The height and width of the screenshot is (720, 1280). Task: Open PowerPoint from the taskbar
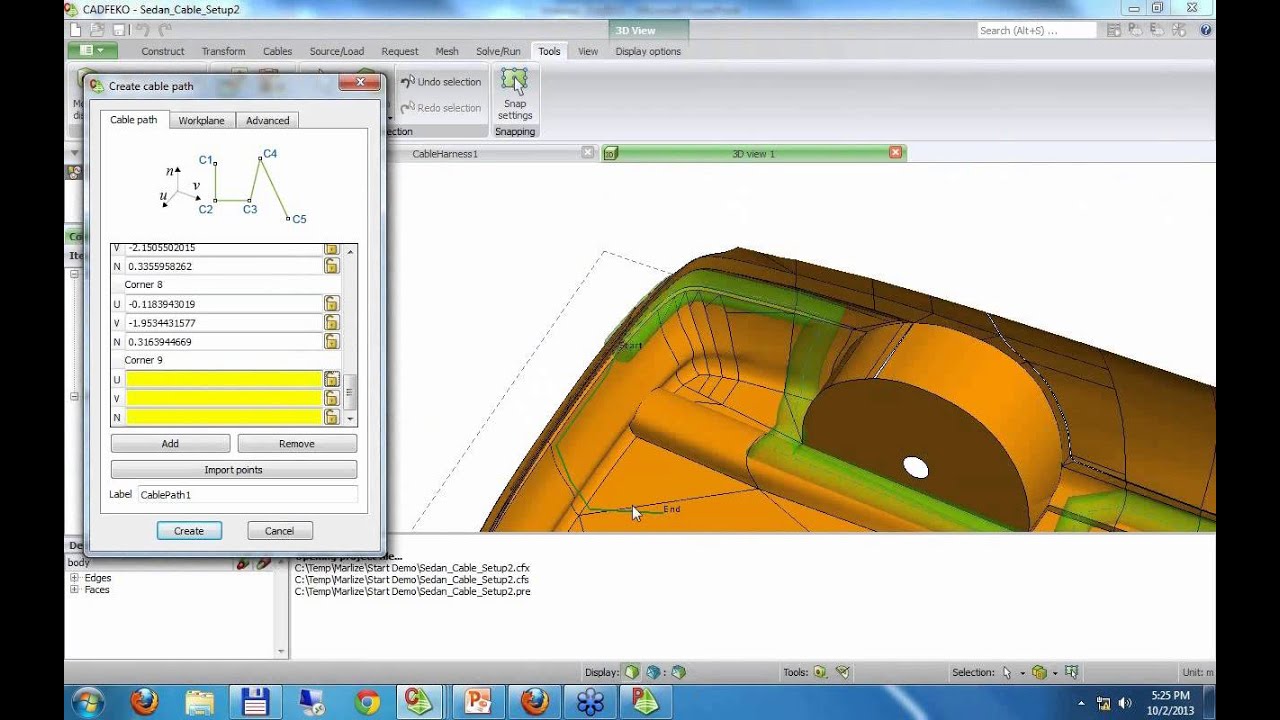coord(478,703)
